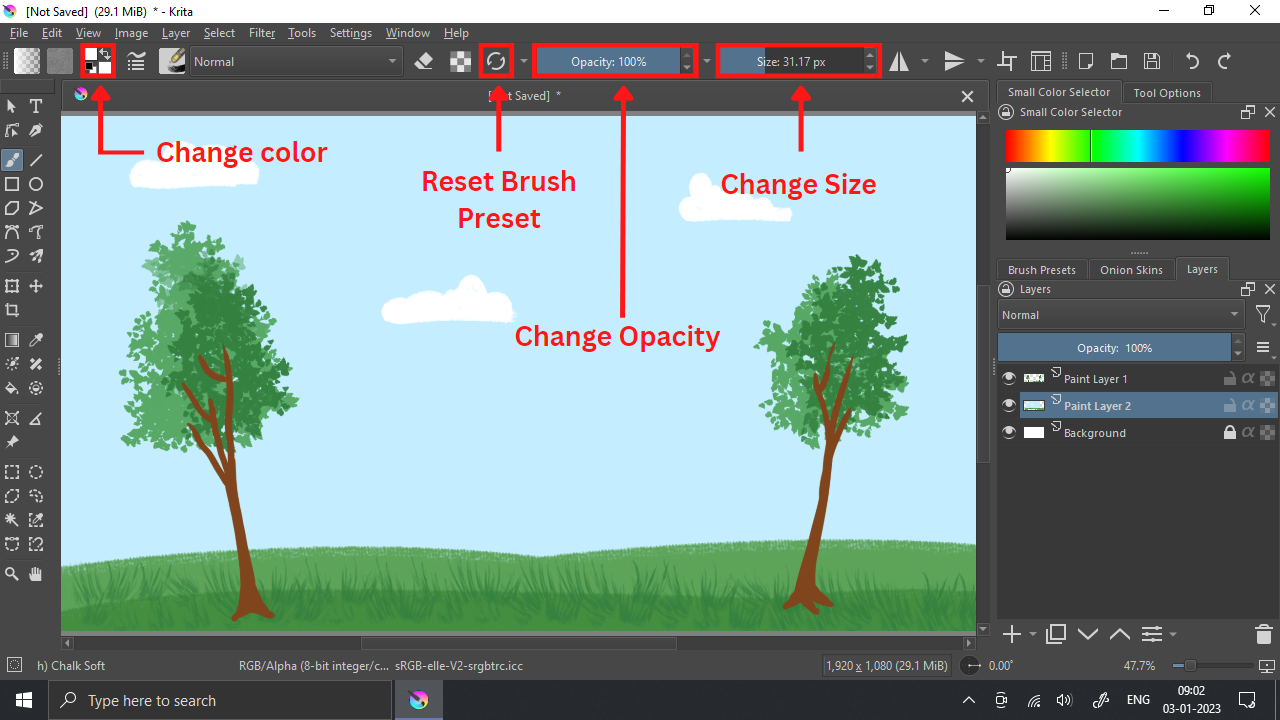Activate the Crop tool in toolbox
The width and height of the screenshot is (1280, 720).
pyautogui.click(x=12, y=310)
